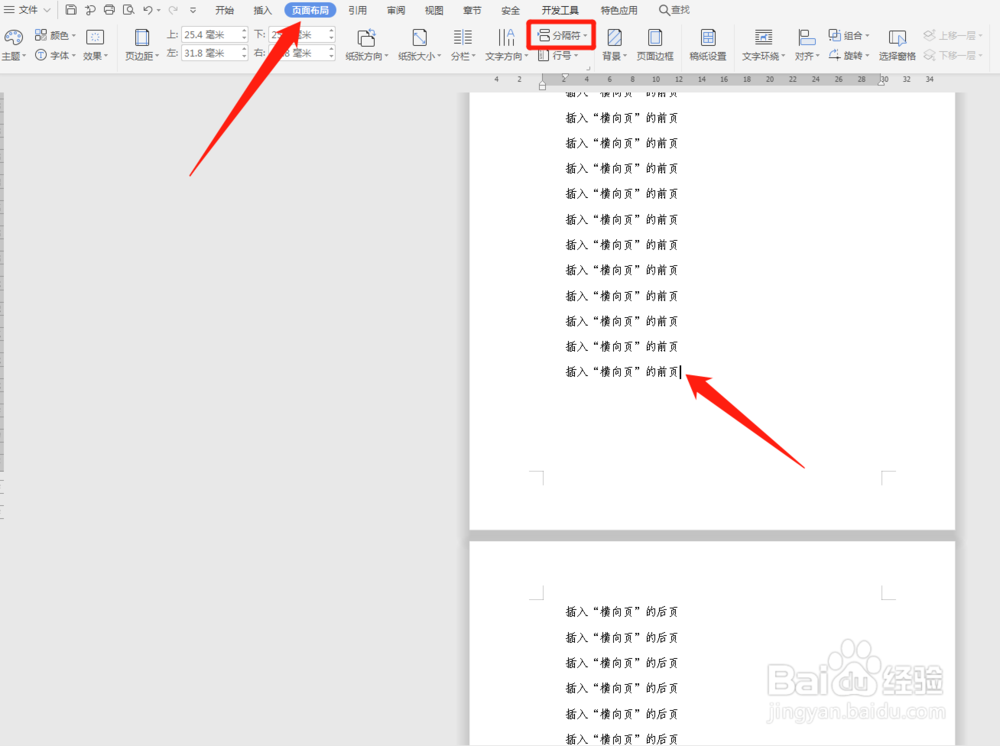The height and width of the screenshot is (746, 1000).
Task: Open the 章节 tab
Action: tap(472, 10)
